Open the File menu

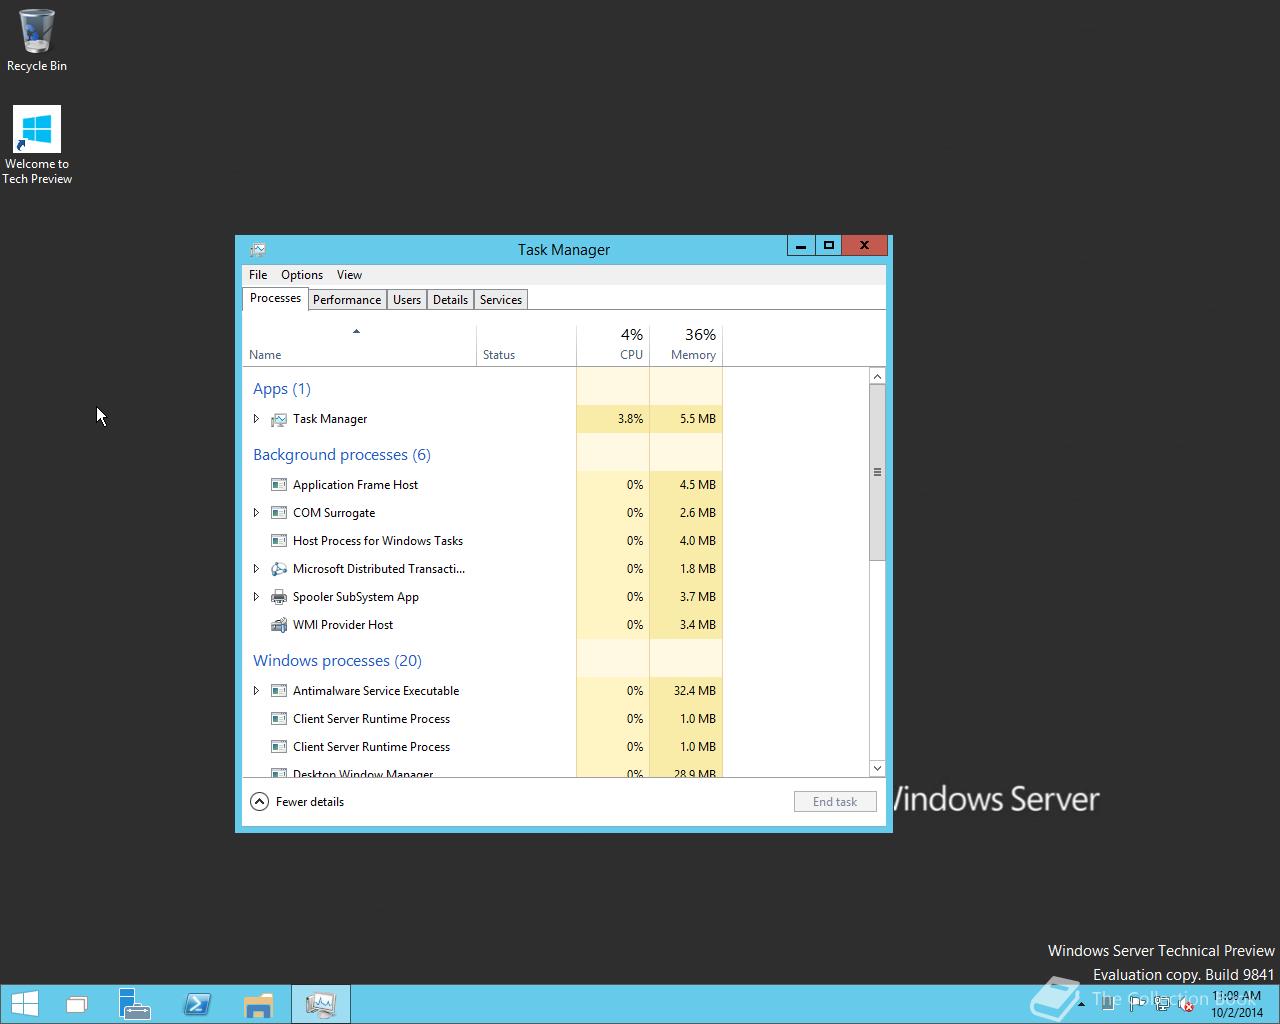point(258,275)
